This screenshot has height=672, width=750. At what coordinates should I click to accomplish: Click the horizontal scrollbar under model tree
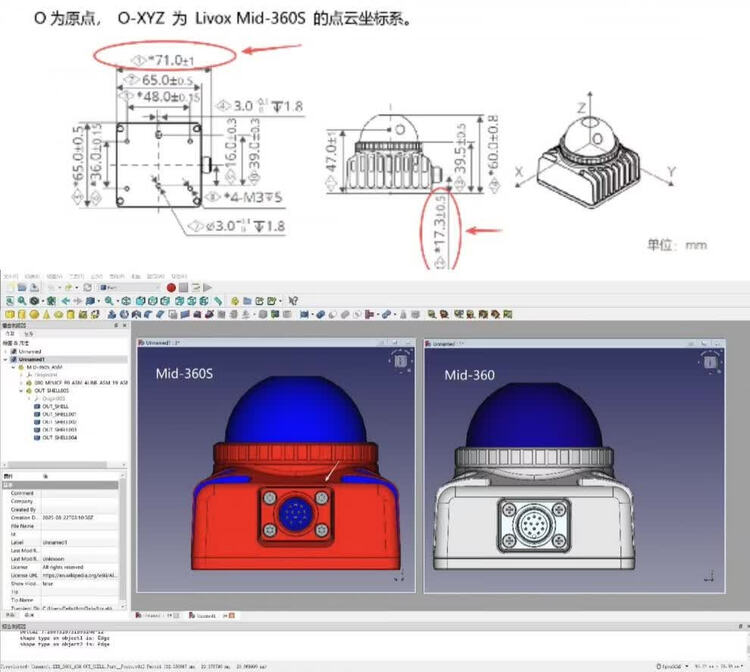57,464
